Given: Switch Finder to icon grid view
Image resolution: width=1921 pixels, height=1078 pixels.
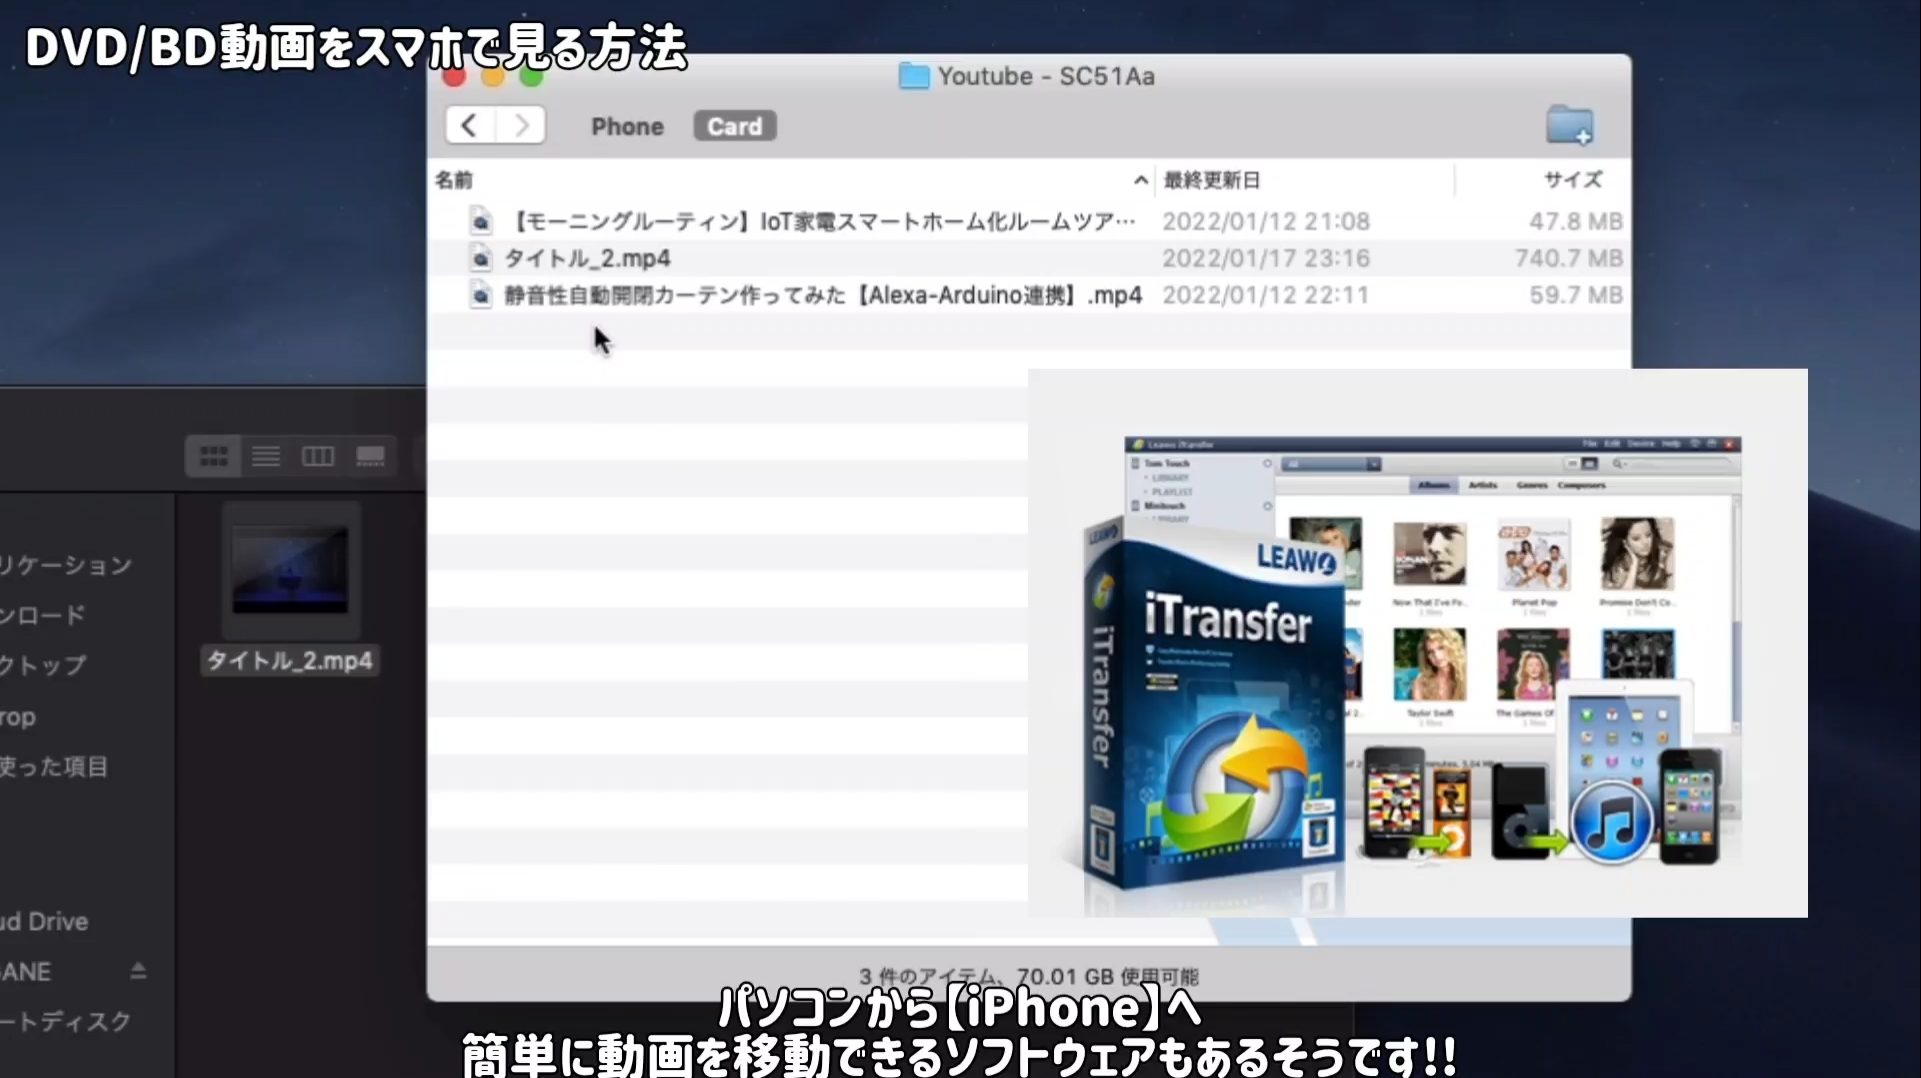Looking at the screenshot, I should pyautogui.click(x=213, y=457).
